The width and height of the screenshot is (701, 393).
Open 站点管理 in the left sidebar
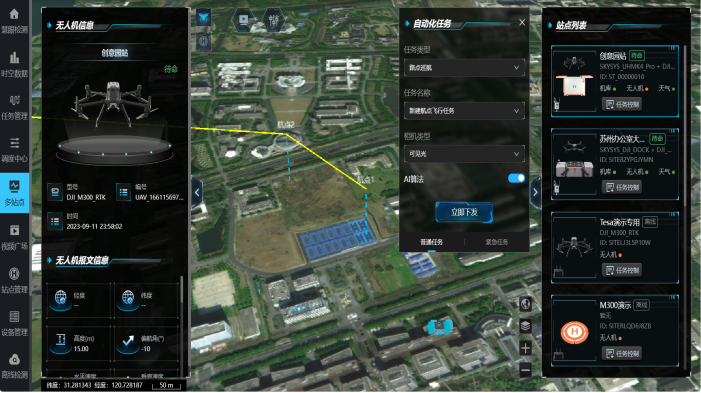pos(14,280)
